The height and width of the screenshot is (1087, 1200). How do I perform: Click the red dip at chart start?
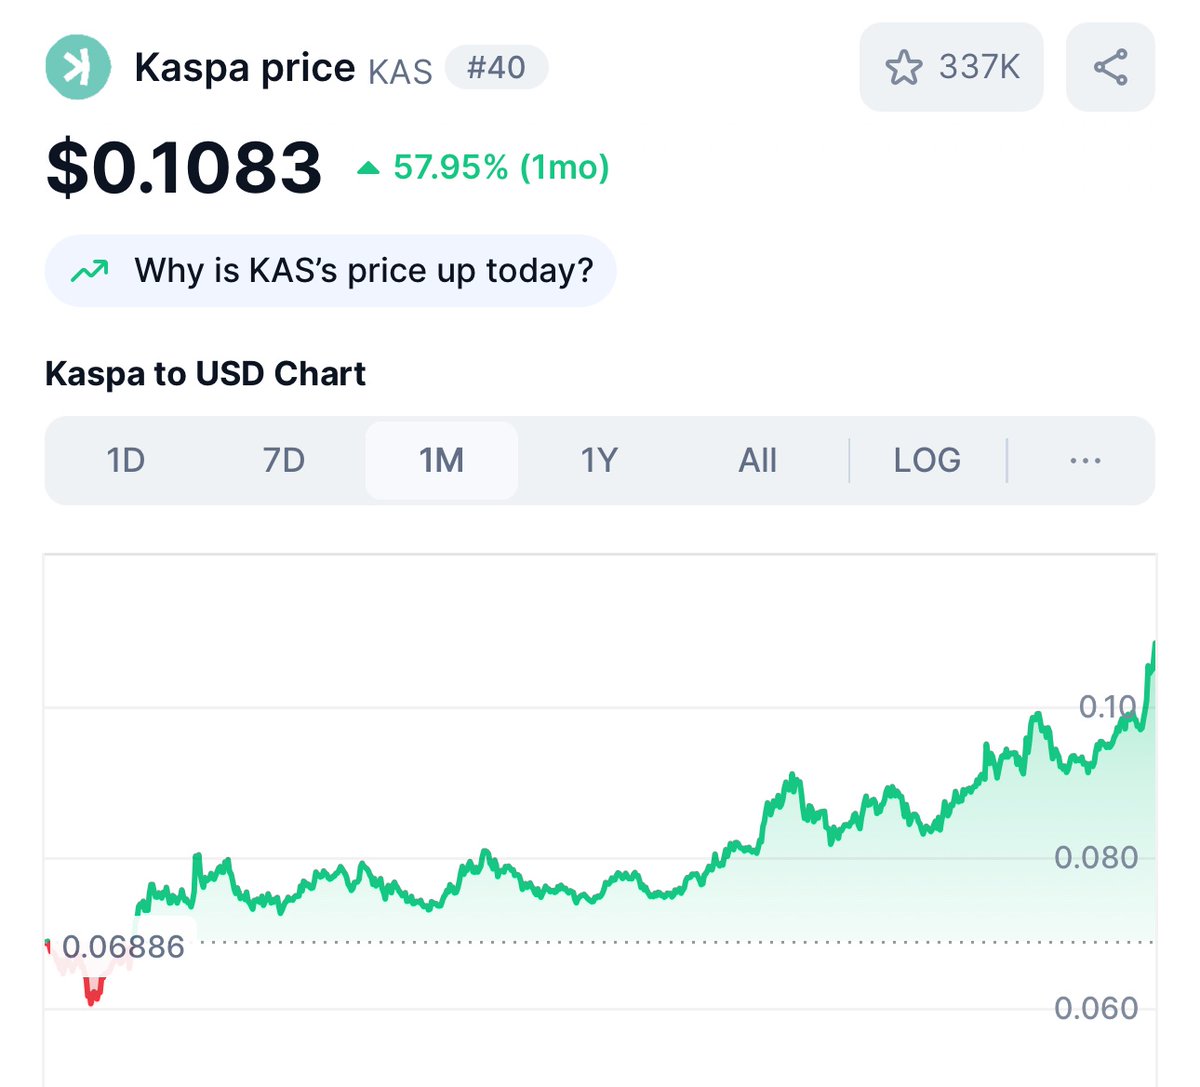(x=93, y=990)
